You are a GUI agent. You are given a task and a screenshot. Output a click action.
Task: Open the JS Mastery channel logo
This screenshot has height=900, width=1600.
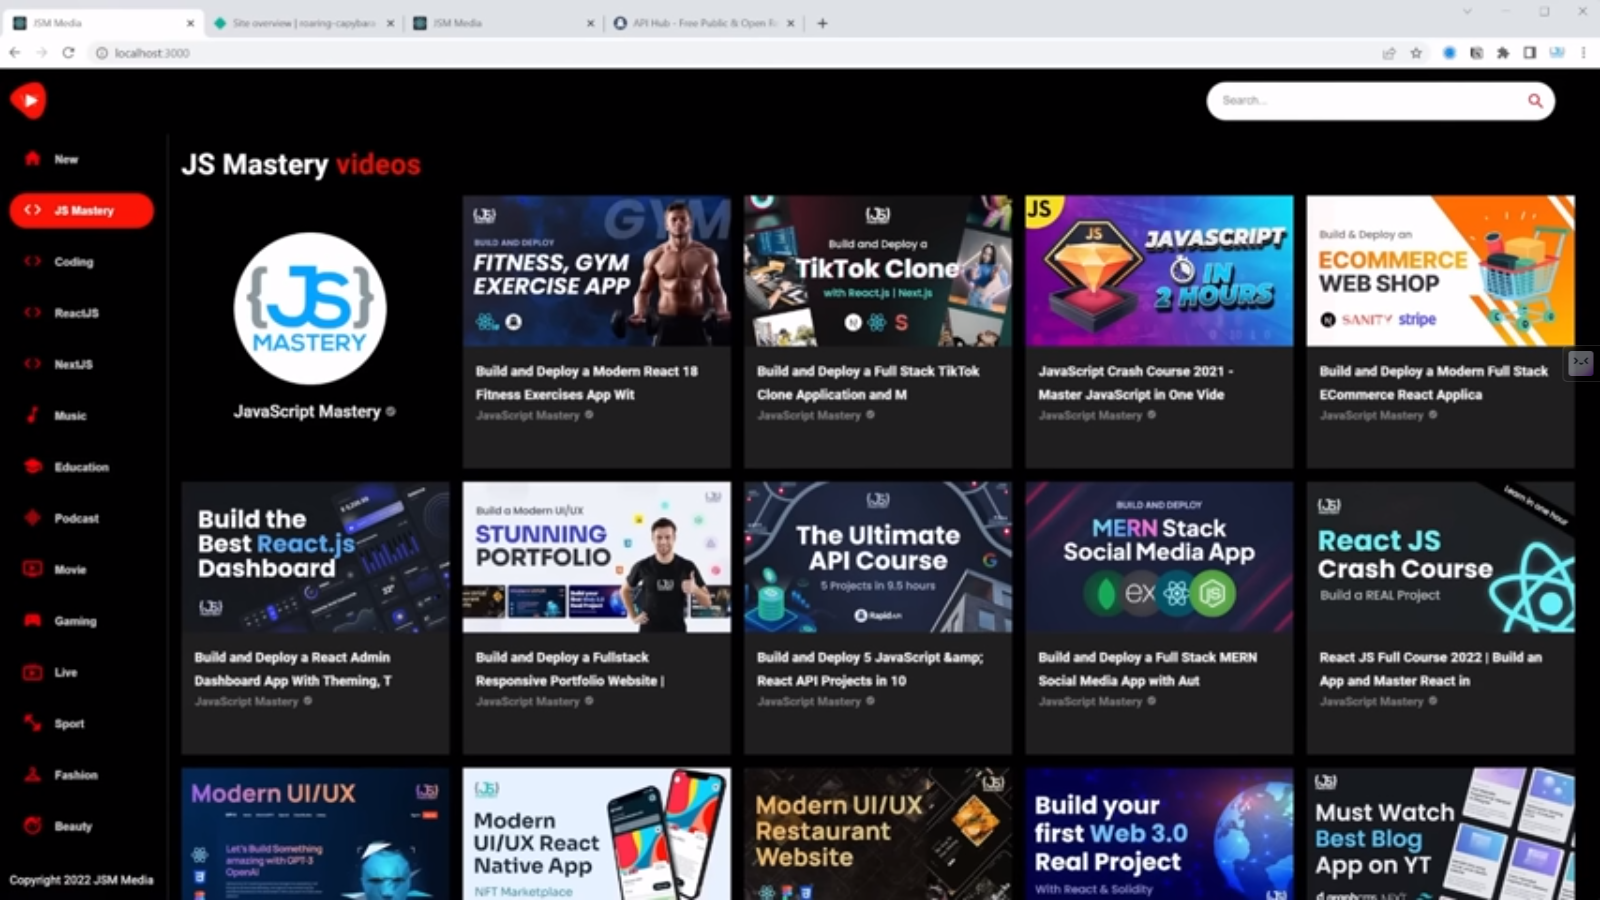(310, 308)
